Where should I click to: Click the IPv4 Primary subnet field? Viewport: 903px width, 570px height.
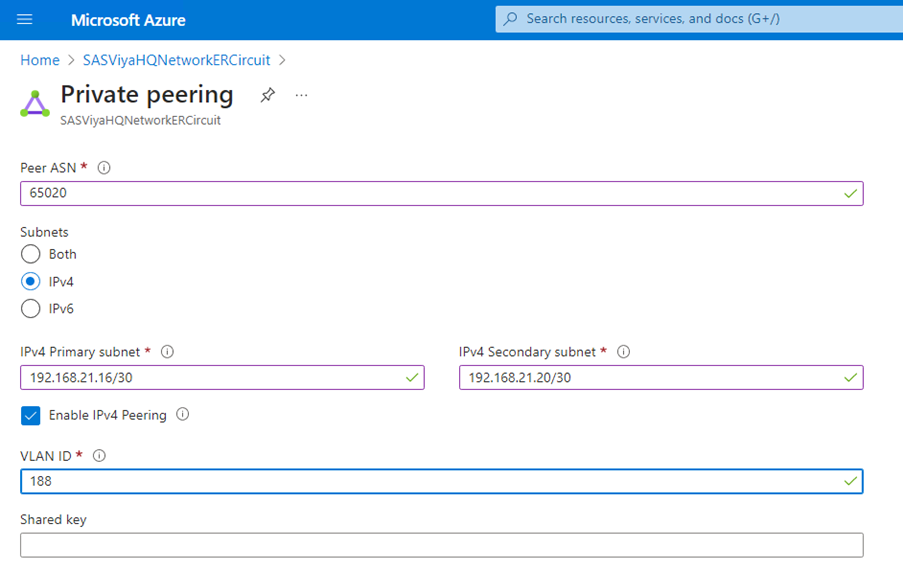tap(210, 377)
